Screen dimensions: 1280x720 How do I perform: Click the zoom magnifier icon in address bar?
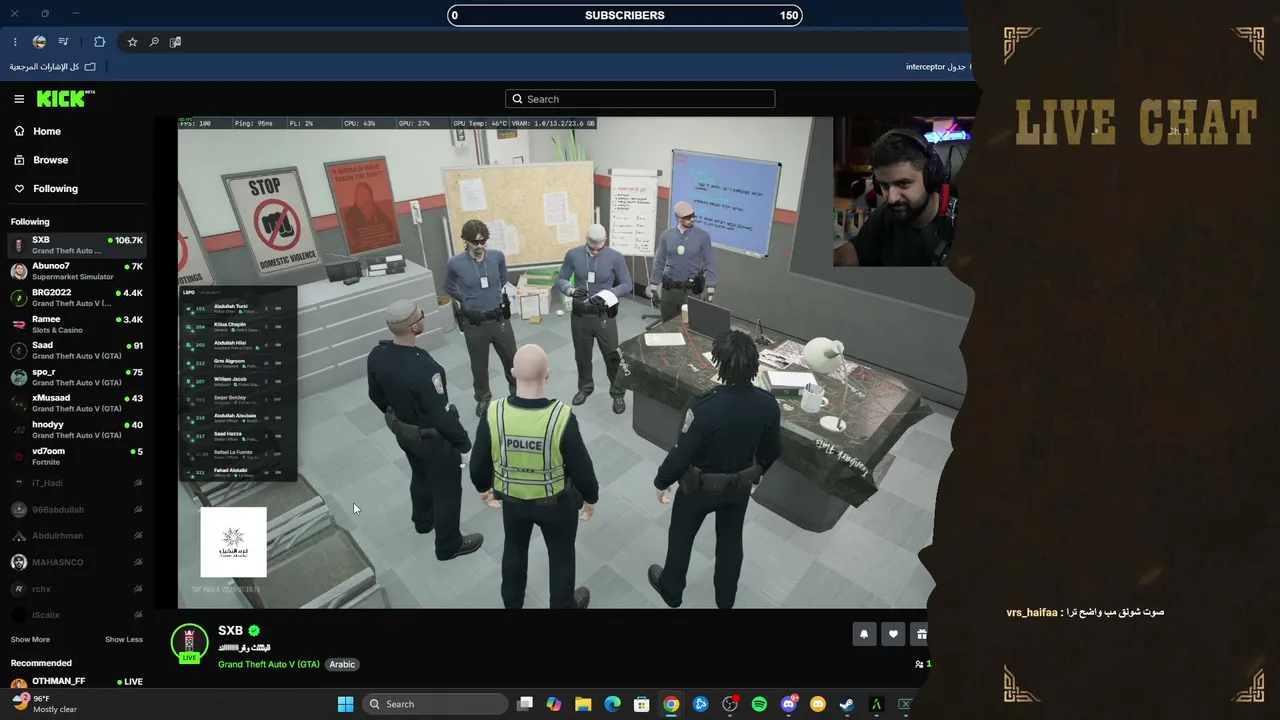pos(154,42)
